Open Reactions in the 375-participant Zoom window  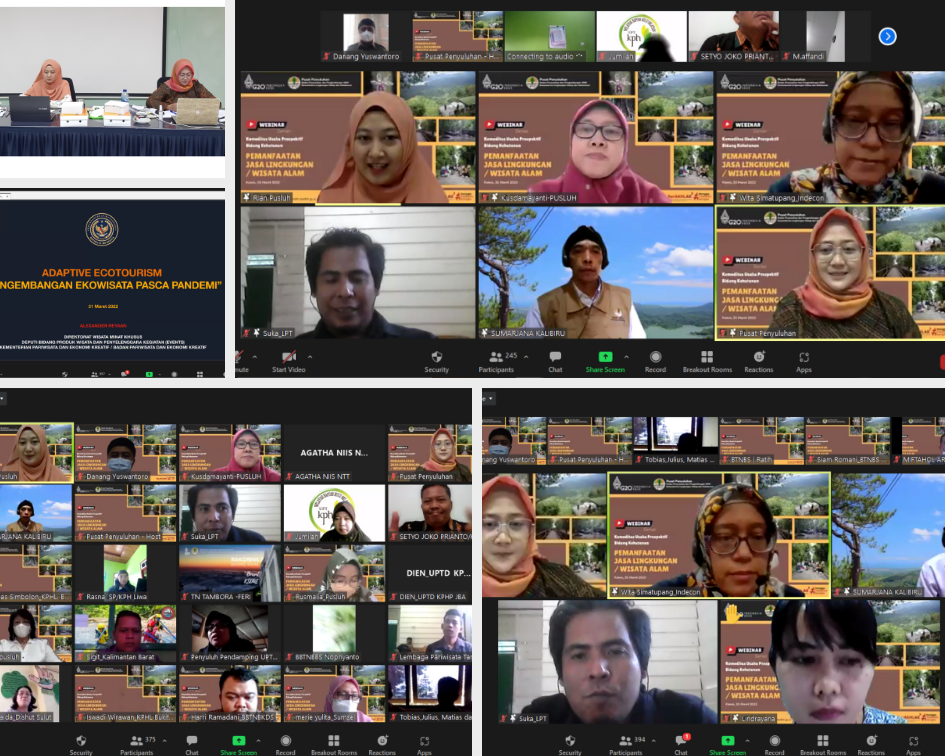pyautogui.click(x=382, y=745)
